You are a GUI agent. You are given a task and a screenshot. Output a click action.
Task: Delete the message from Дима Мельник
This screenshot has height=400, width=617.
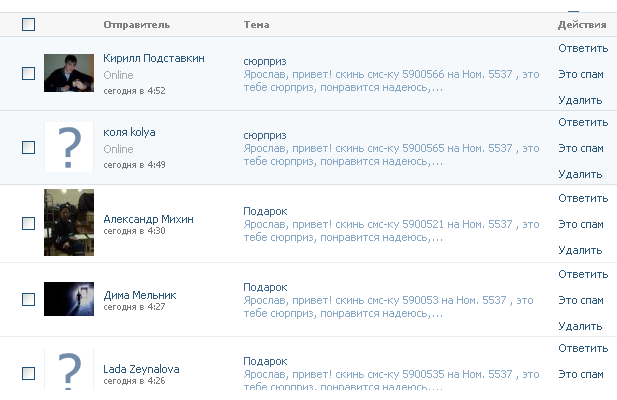(580, 326)
